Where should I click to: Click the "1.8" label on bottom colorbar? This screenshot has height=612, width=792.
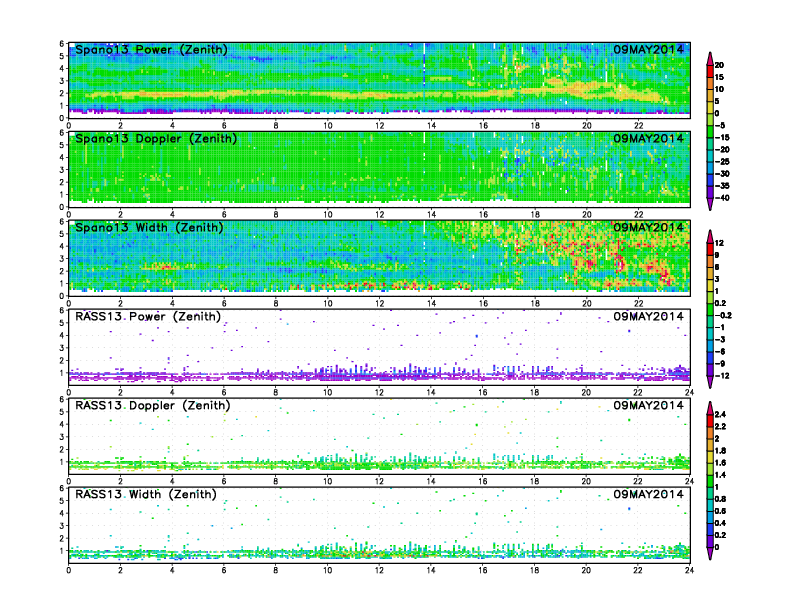coord(720,451)
